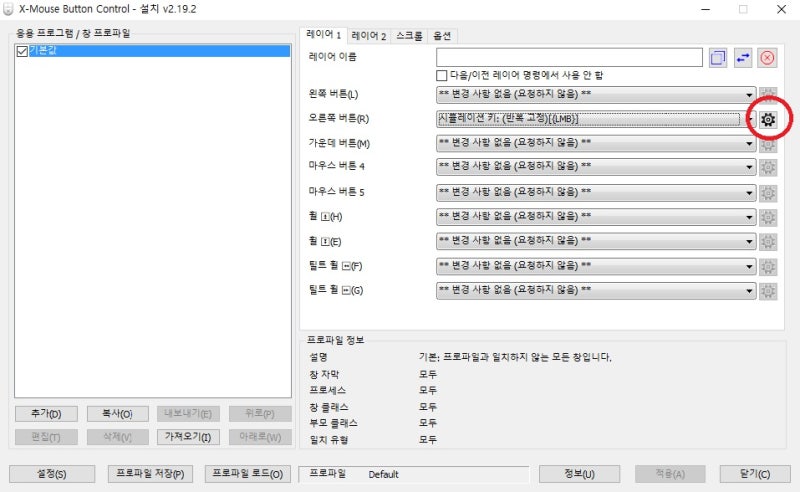Open the 왼쪽 버튼(L) dropdown
Image resolution: width=800 pixels, height=492 pixels.
tap(596, 94)
